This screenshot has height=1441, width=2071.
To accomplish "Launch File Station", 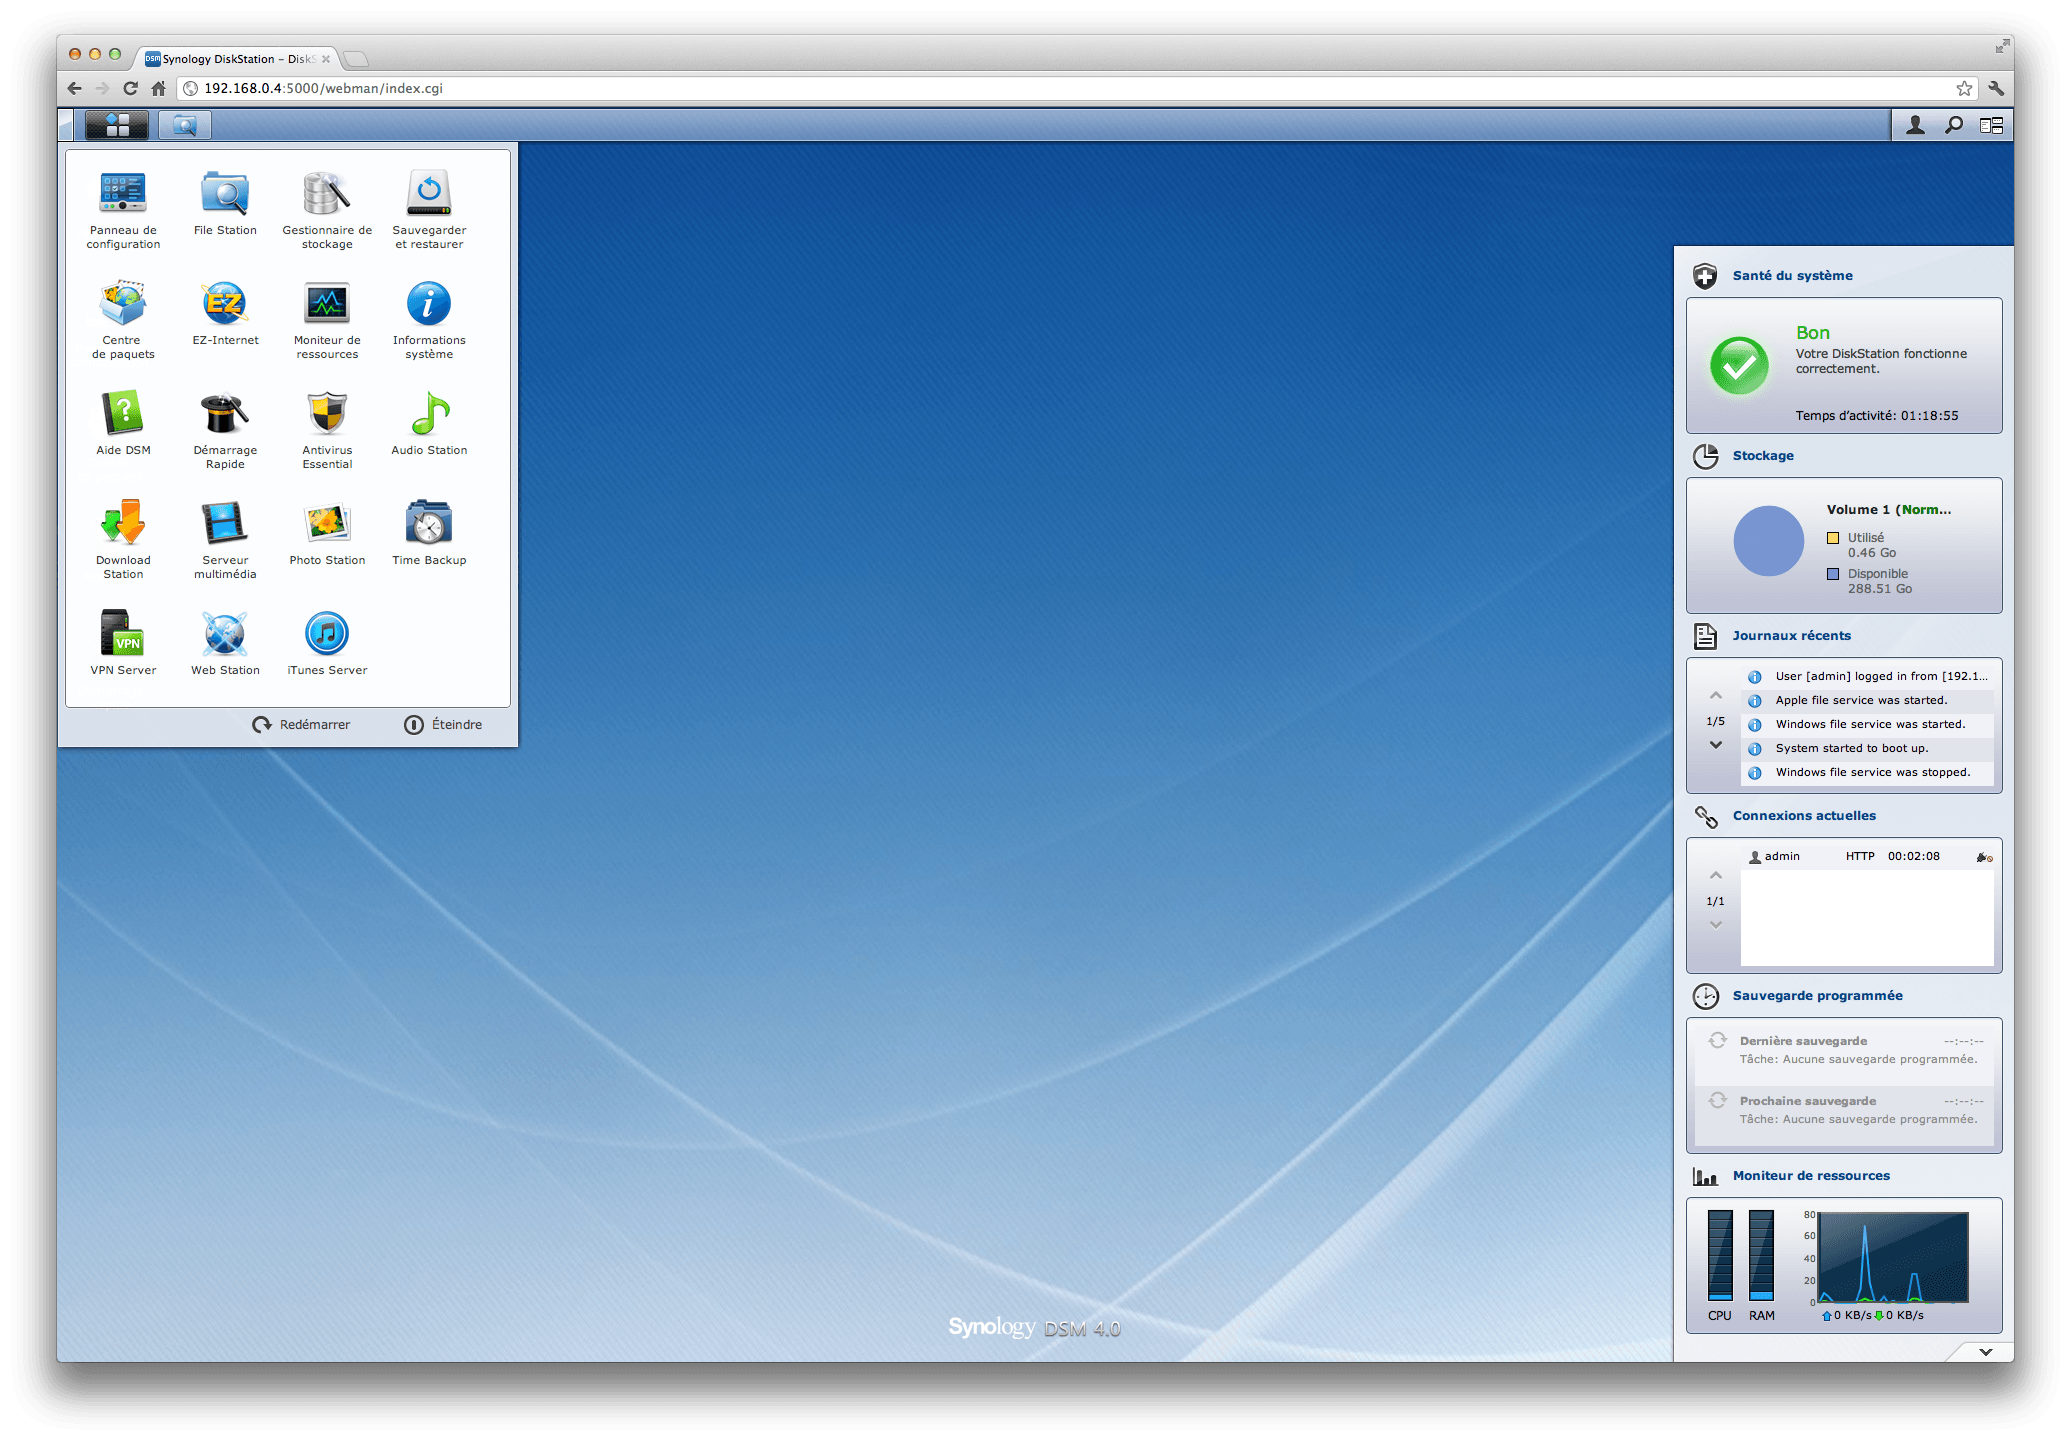I will [x=225, y=194].
